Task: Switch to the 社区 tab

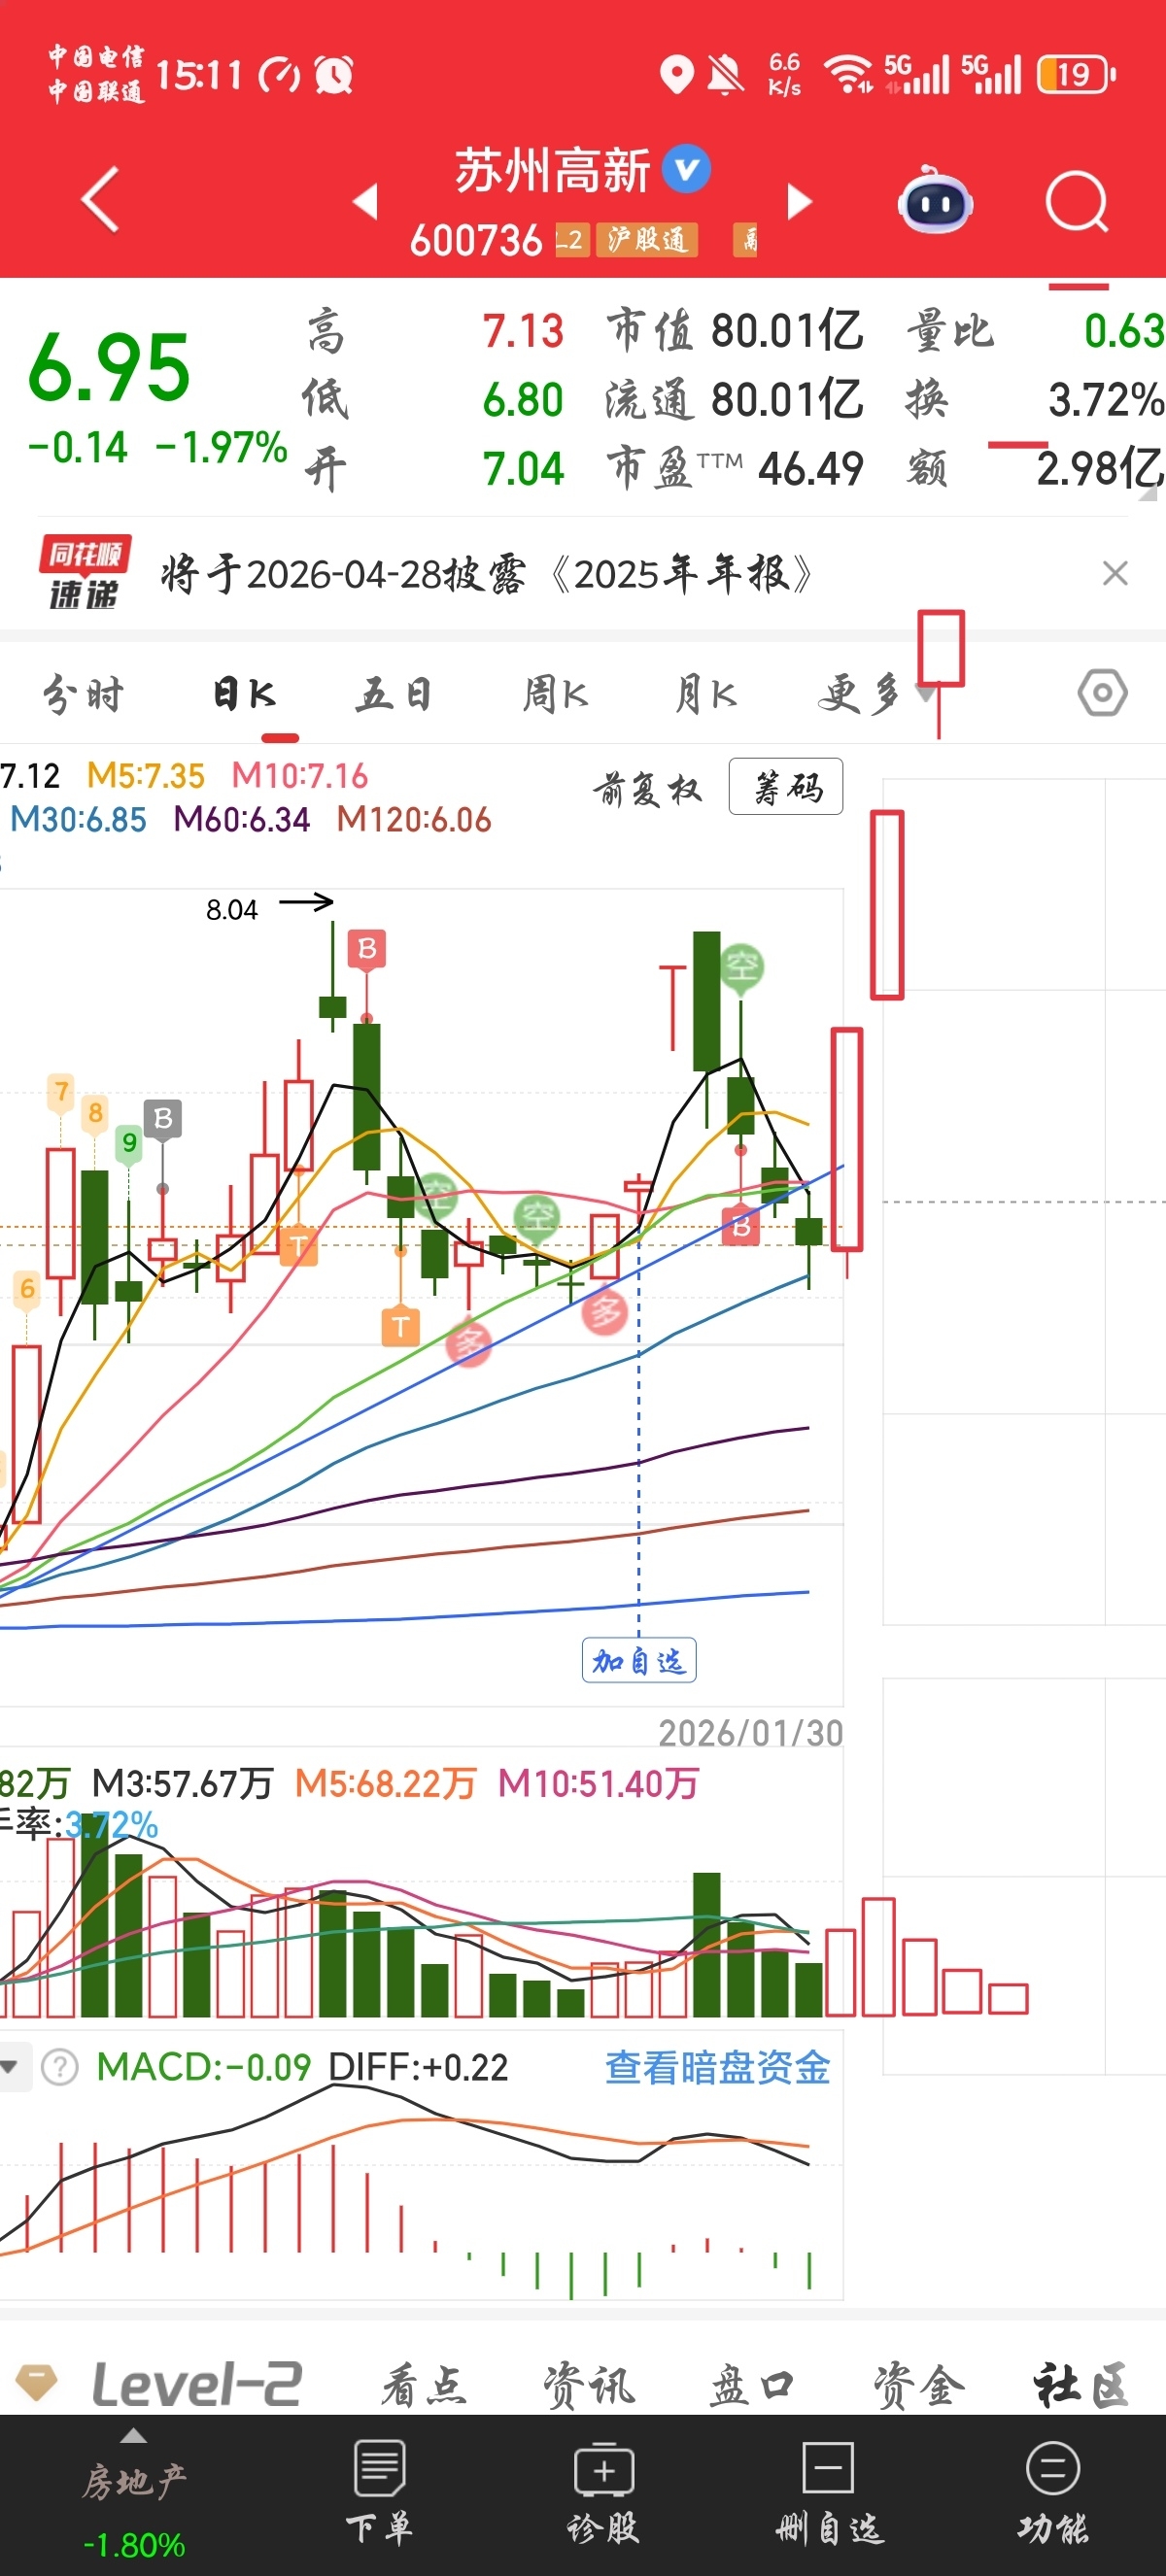Action: [1082, 2386]
